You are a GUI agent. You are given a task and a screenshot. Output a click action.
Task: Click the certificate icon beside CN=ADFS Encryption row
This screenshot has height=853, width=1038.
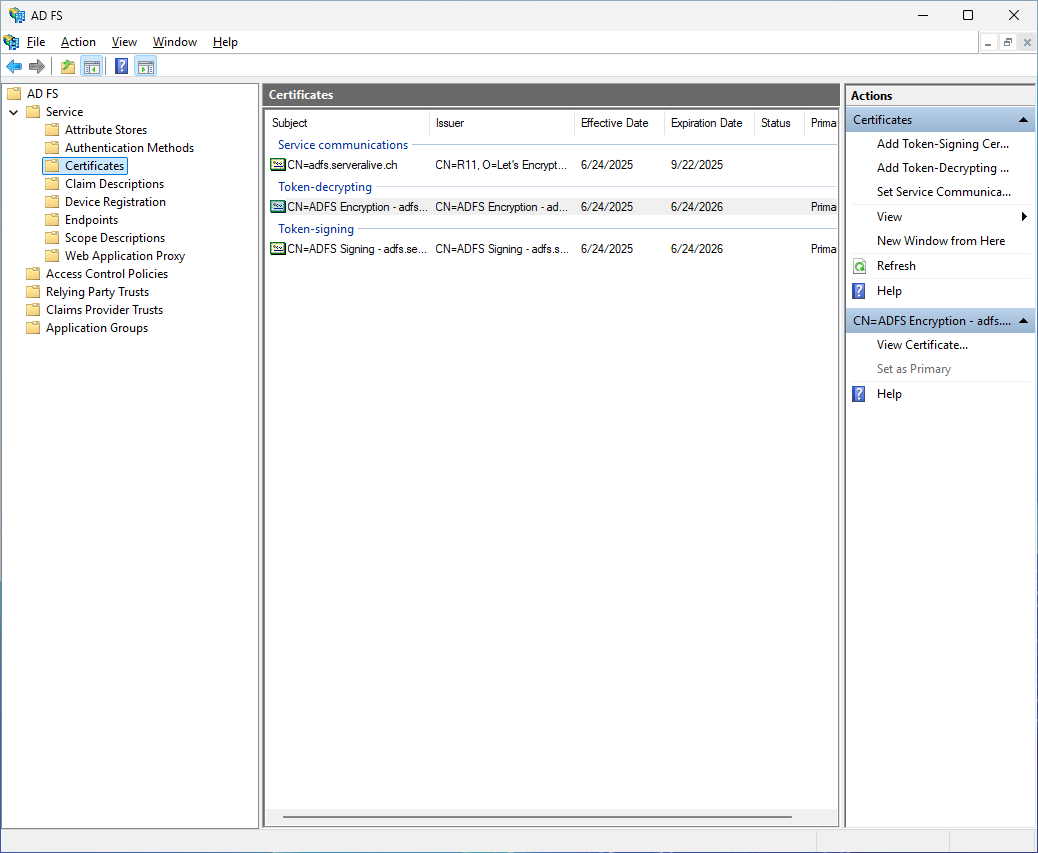click(x=278, y=206)
